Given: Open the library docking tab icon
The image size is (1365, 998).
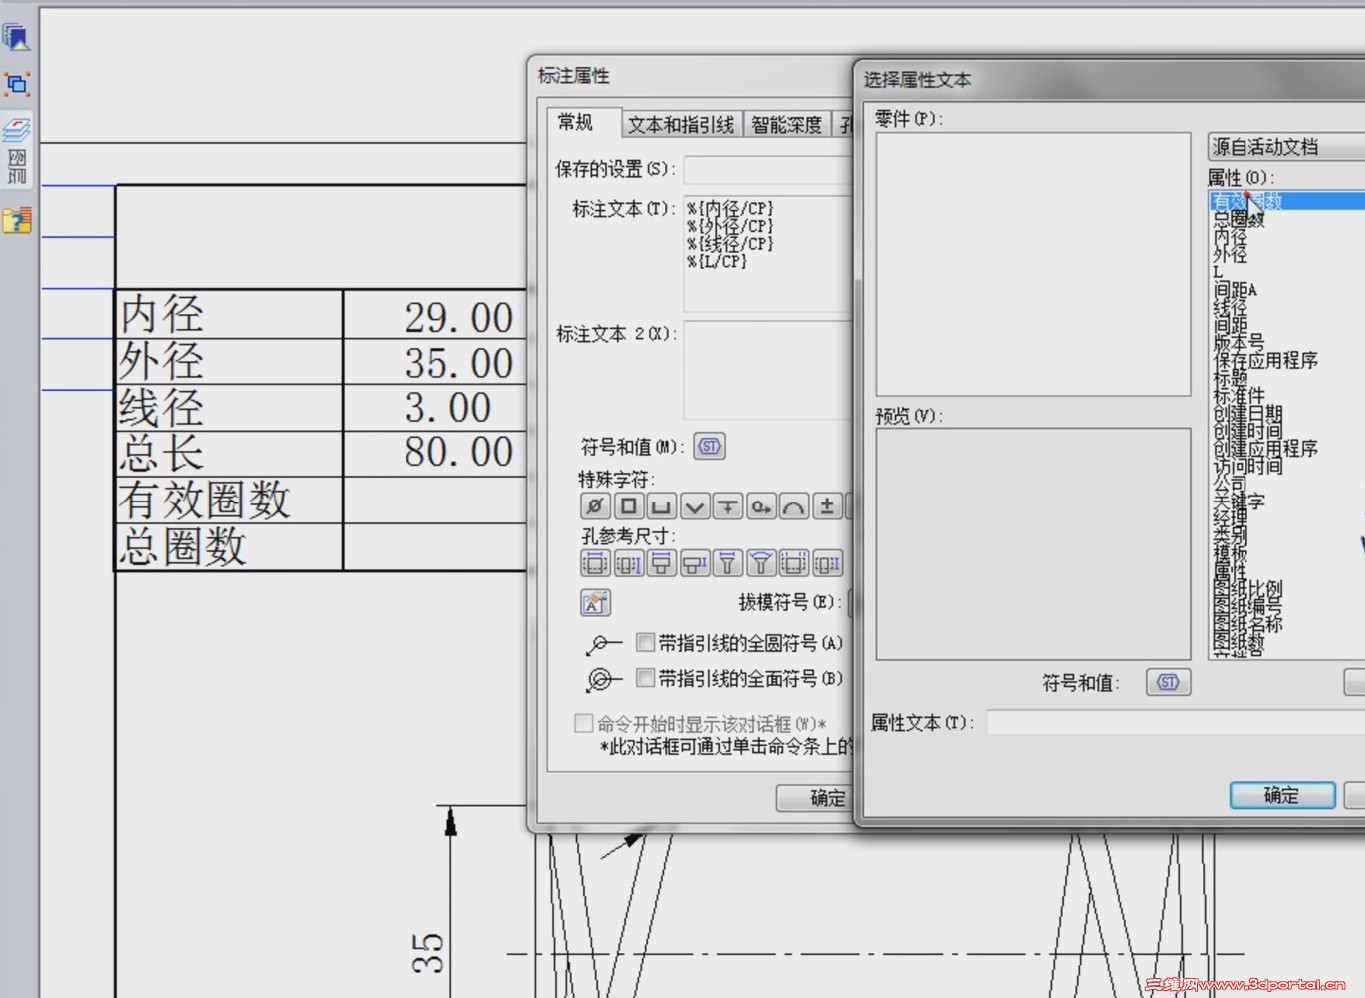Looking at the screenshot, I should point(17,38).
